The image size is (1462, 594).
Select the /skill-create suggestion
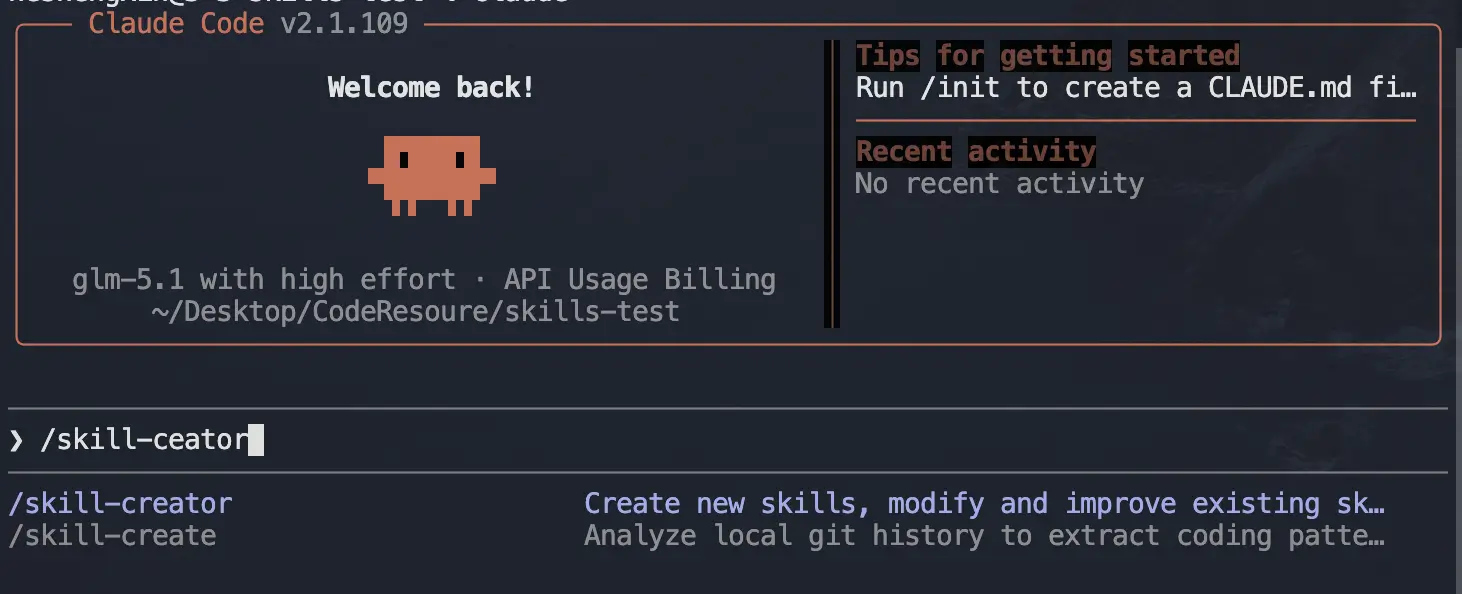click(x=112, y=535)
